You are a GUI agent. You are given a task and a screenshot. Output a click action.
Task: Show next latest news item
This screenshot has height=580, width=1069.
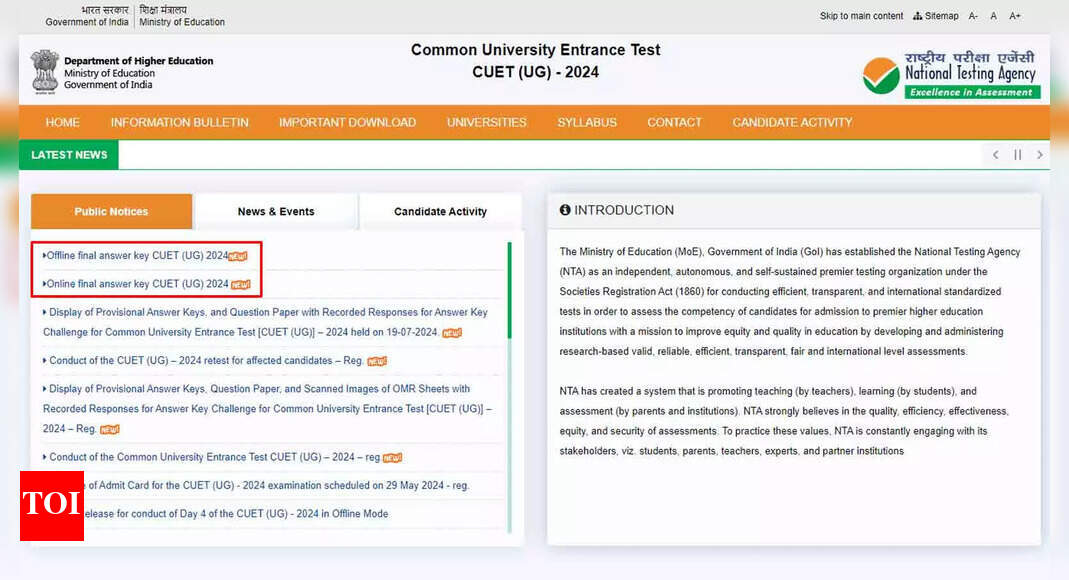coord(1039,155)
